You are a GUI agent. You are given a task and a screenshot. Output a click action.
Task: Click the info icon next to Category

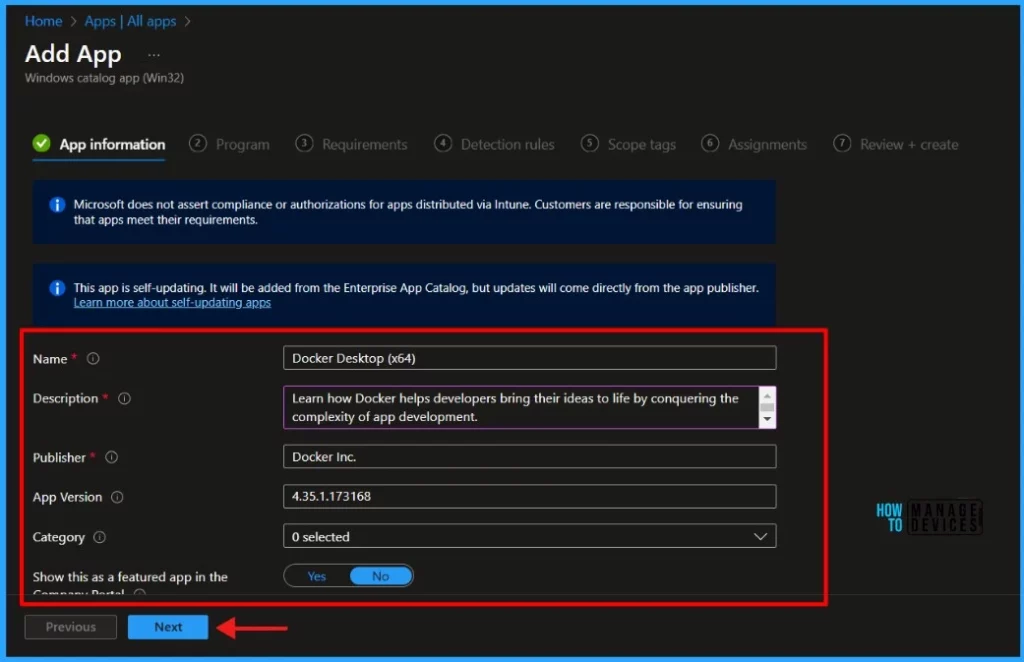(99, 537)
